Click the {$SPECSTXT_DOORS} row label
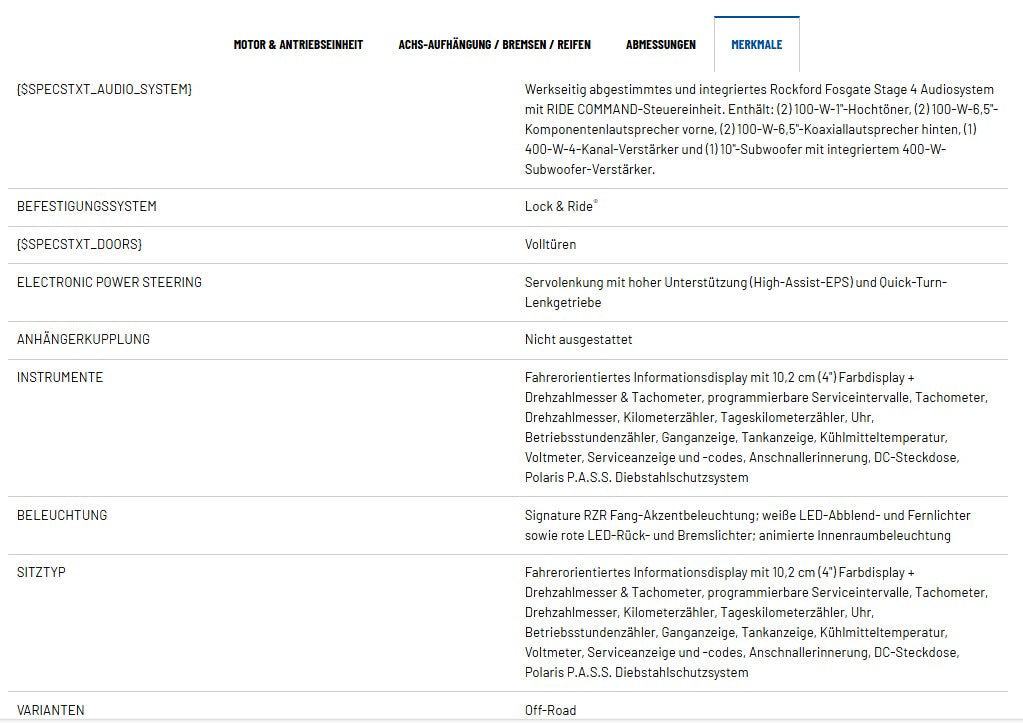Viewport: 1023px width, 723px height. click(79, 244)
